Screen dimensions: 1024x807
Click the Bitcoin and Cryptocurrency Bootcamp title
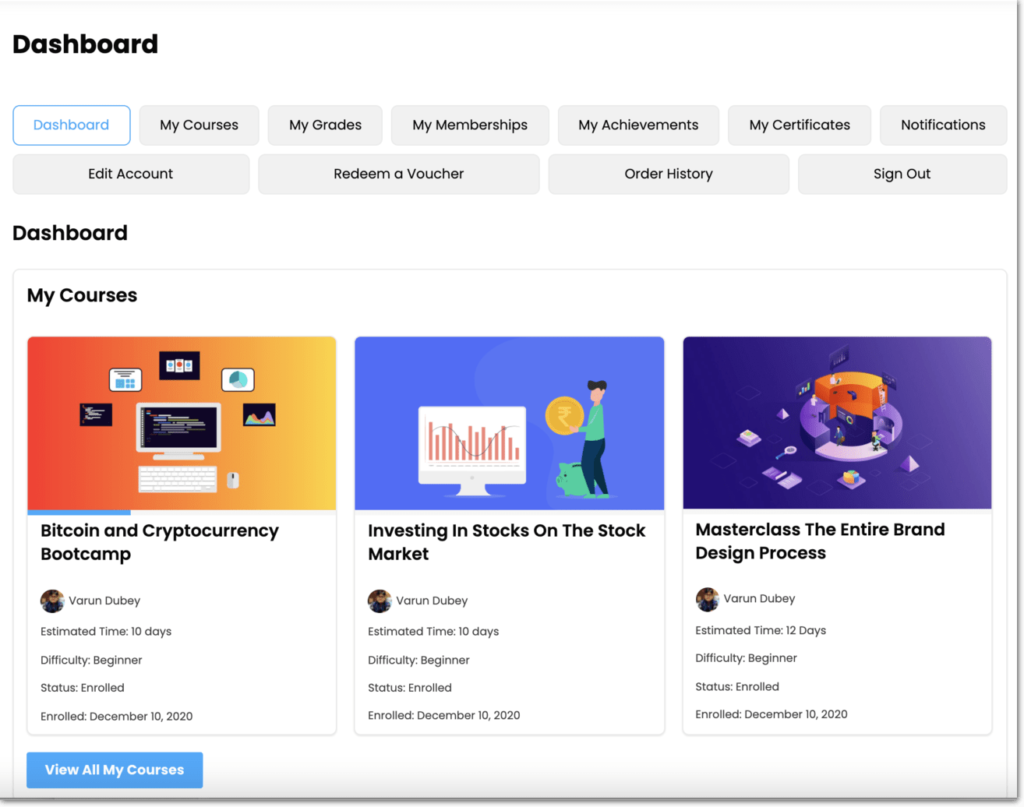coord(159,542)
